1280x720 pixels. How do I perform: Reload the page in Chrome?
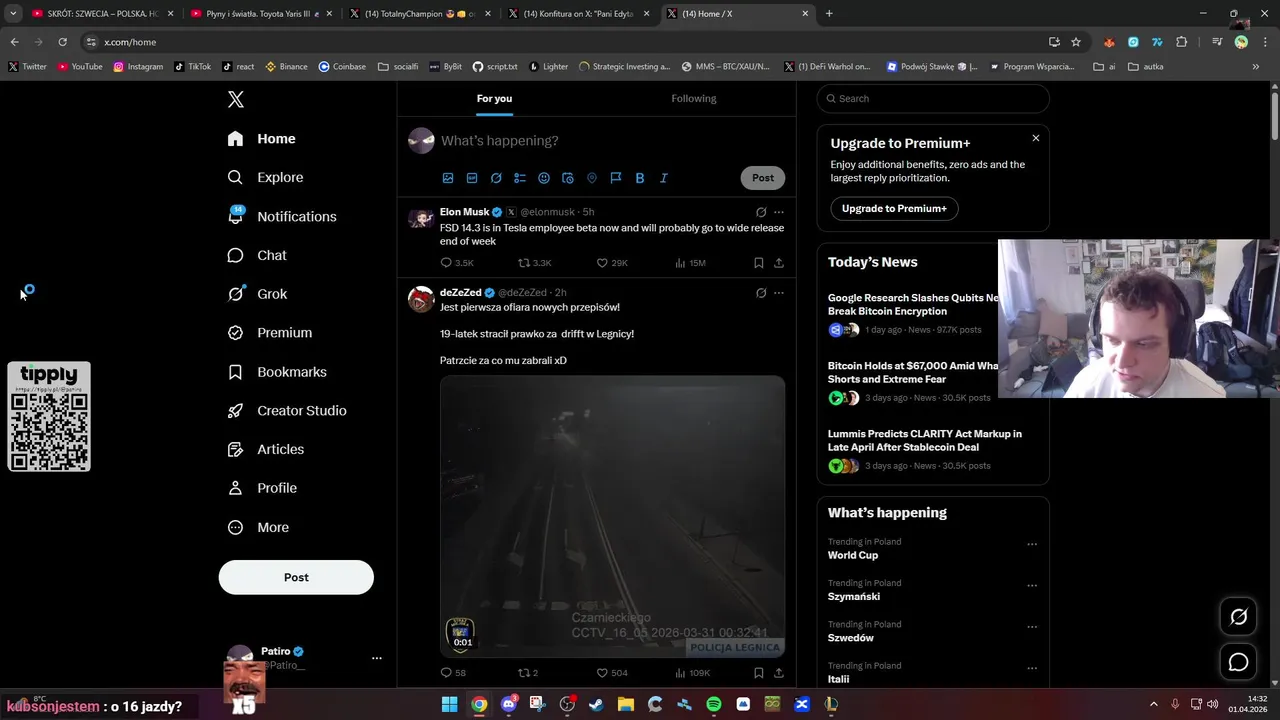(62, 42)
